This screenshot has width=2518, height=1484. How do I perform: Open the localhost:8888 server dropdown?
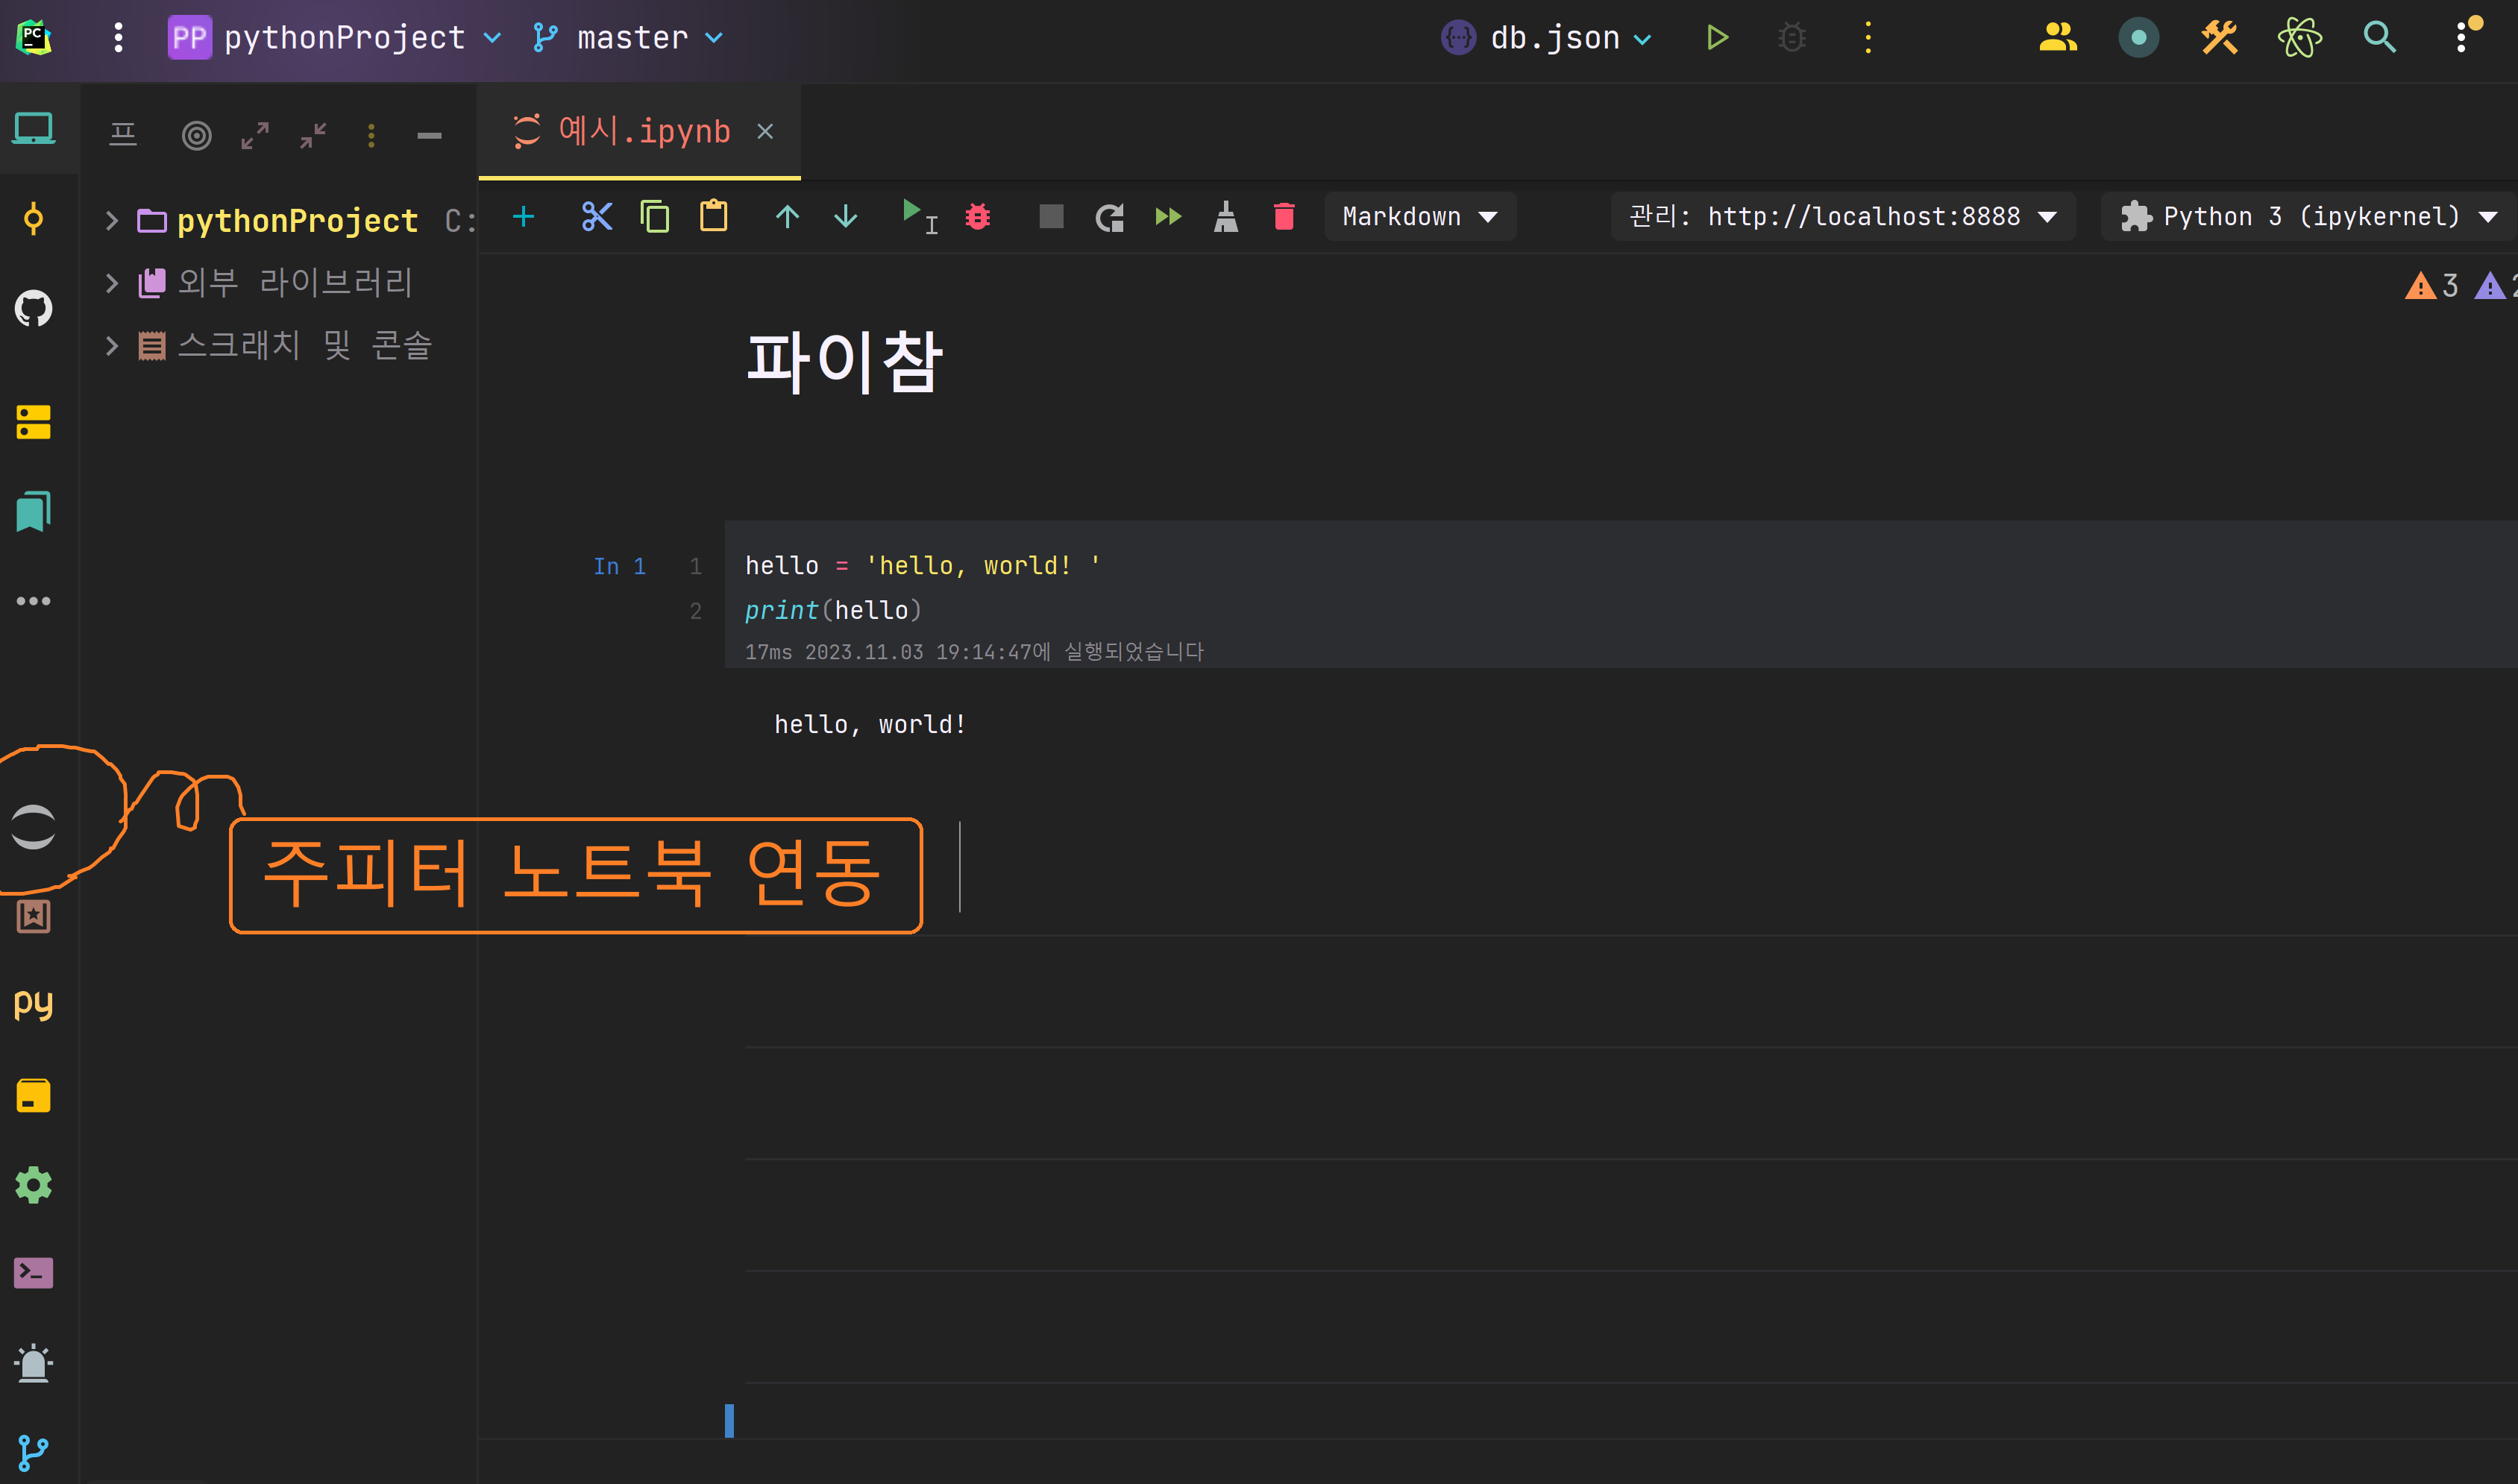click(x=1842, y=216)
